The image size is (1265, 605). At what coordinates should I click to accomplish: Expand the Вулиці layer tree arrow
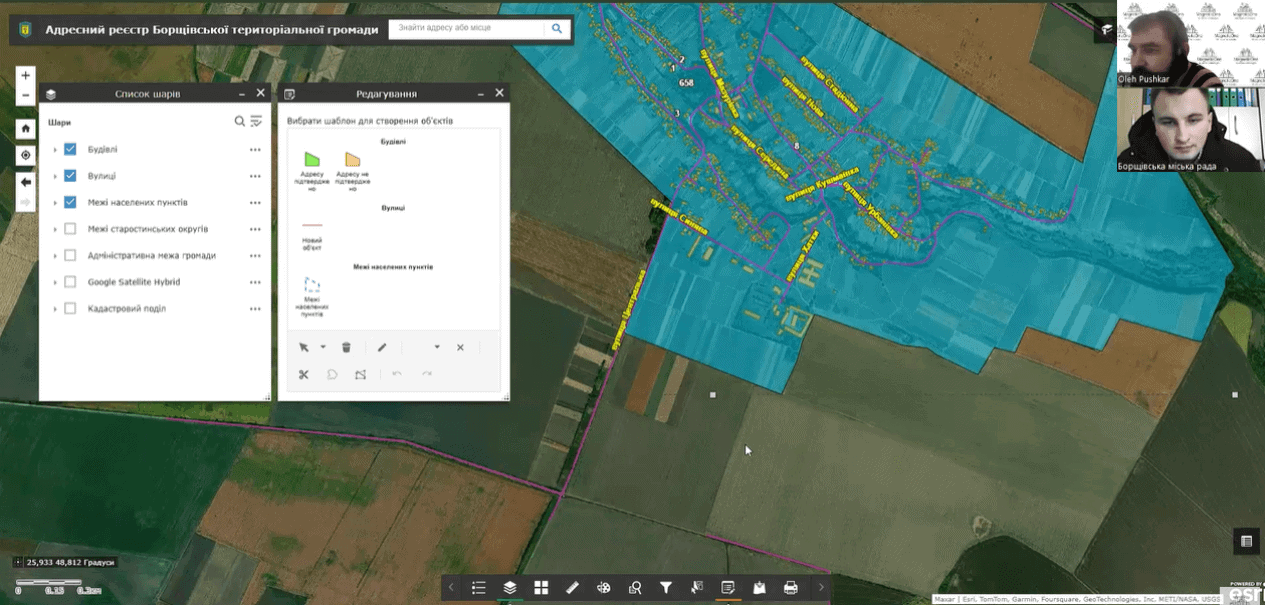[55, 176]
